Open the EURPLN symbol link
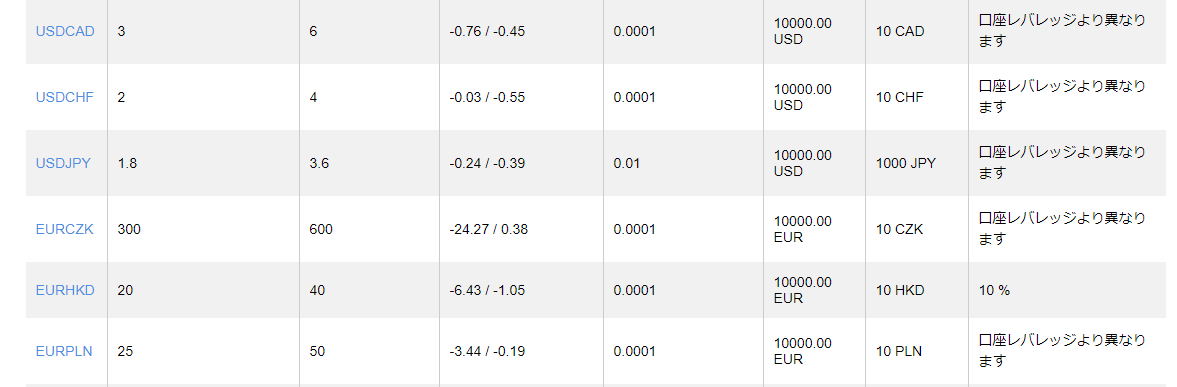Screen dimensions: 1177x387 pos(64,350)
